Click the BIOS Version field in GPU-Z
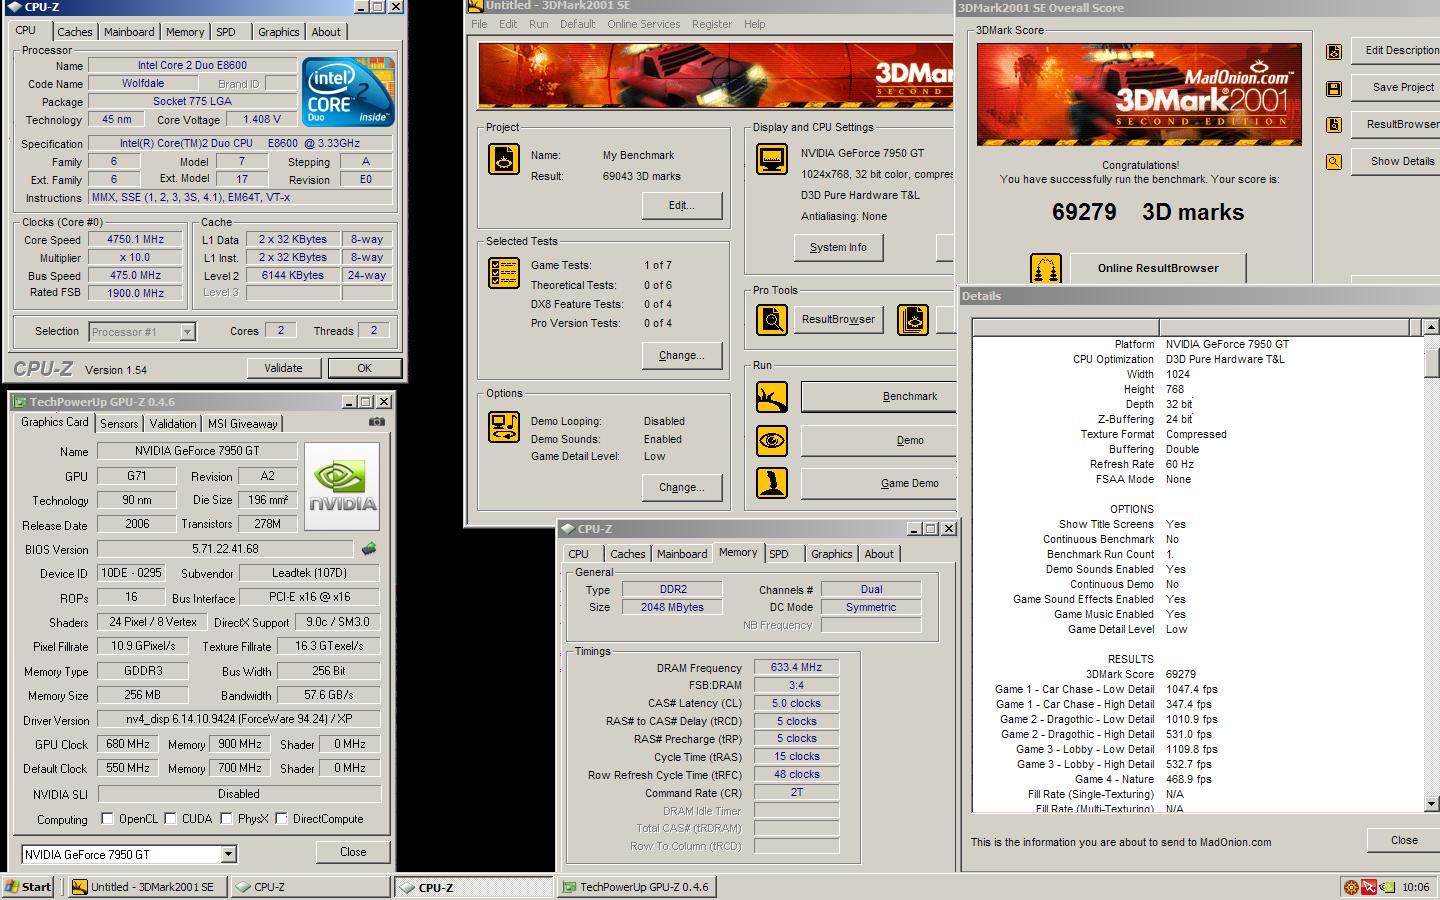The width and height of the screenshot is (1440, 900). [225, 549]
